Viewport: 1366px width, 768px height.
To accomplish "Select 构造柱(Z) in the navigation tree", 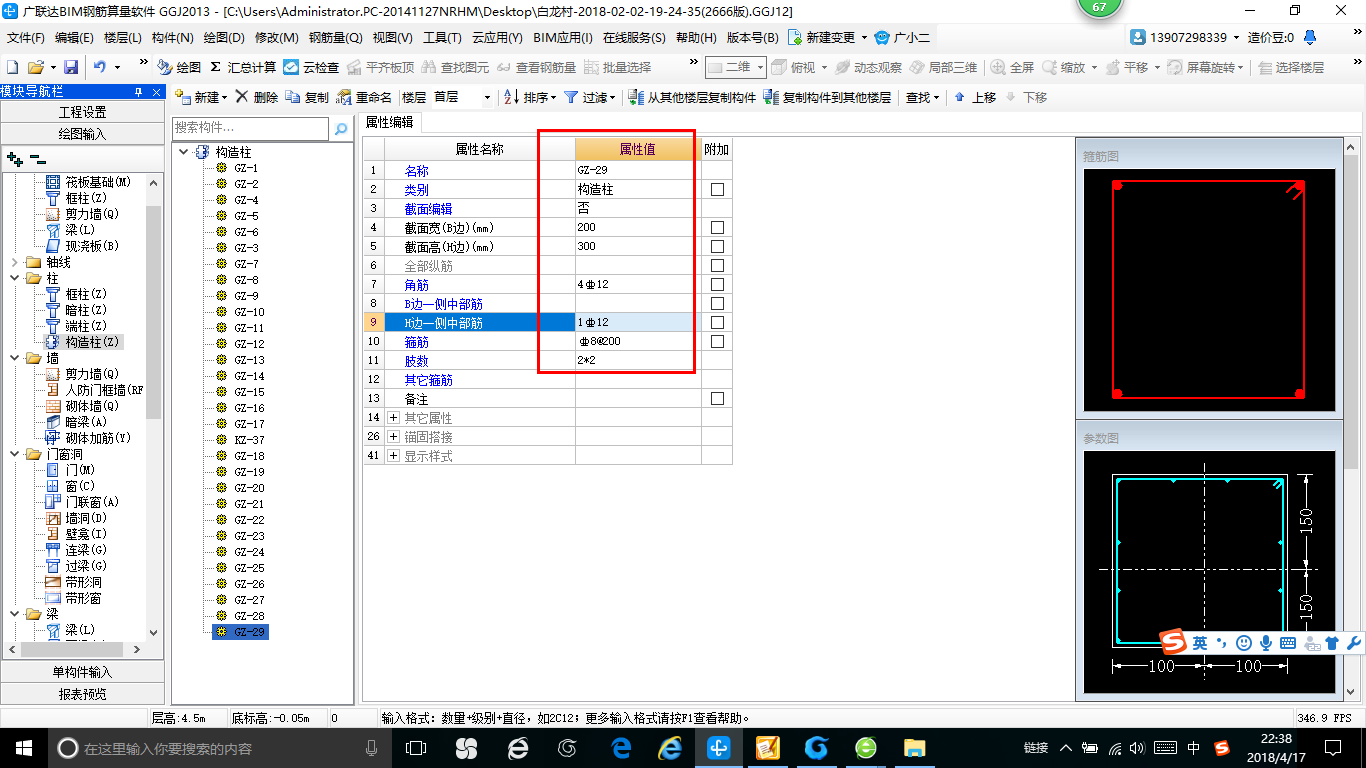I will coord(92,342).
